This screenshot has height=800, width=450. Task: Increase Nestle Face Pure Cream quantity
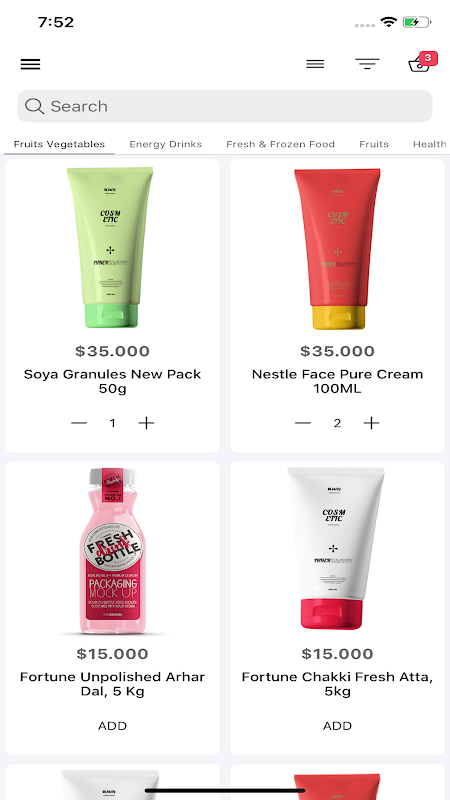pos(371,423)
